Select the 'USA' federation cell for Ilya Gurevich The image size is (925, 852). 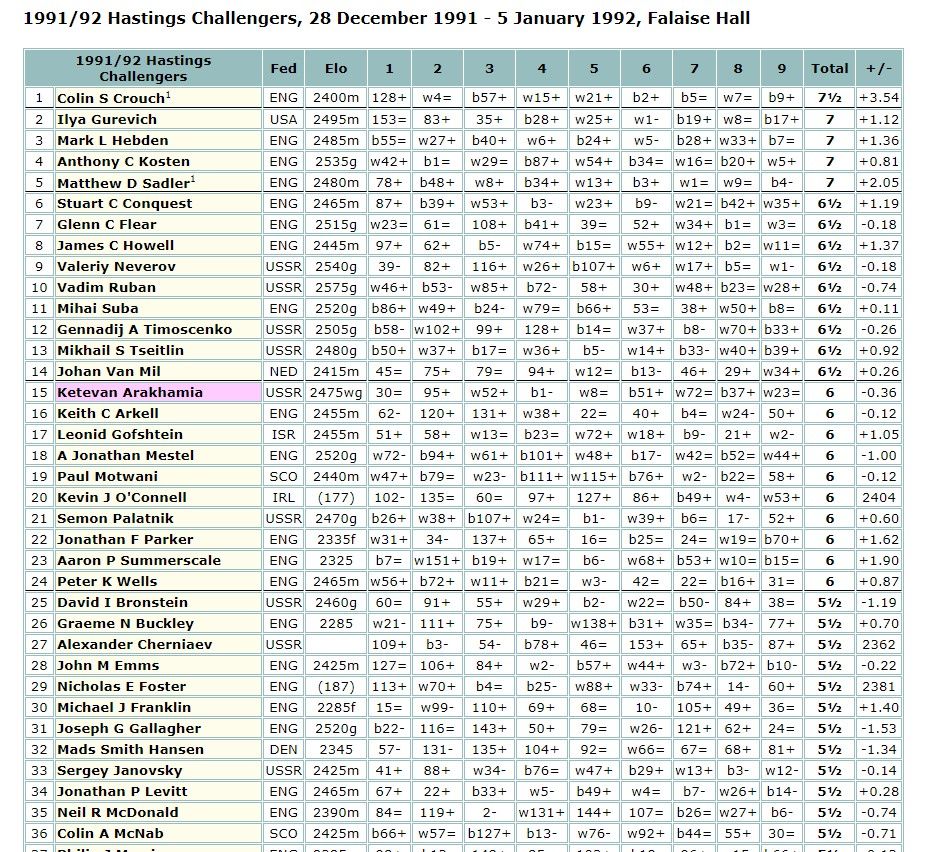(x=284, y=119)
